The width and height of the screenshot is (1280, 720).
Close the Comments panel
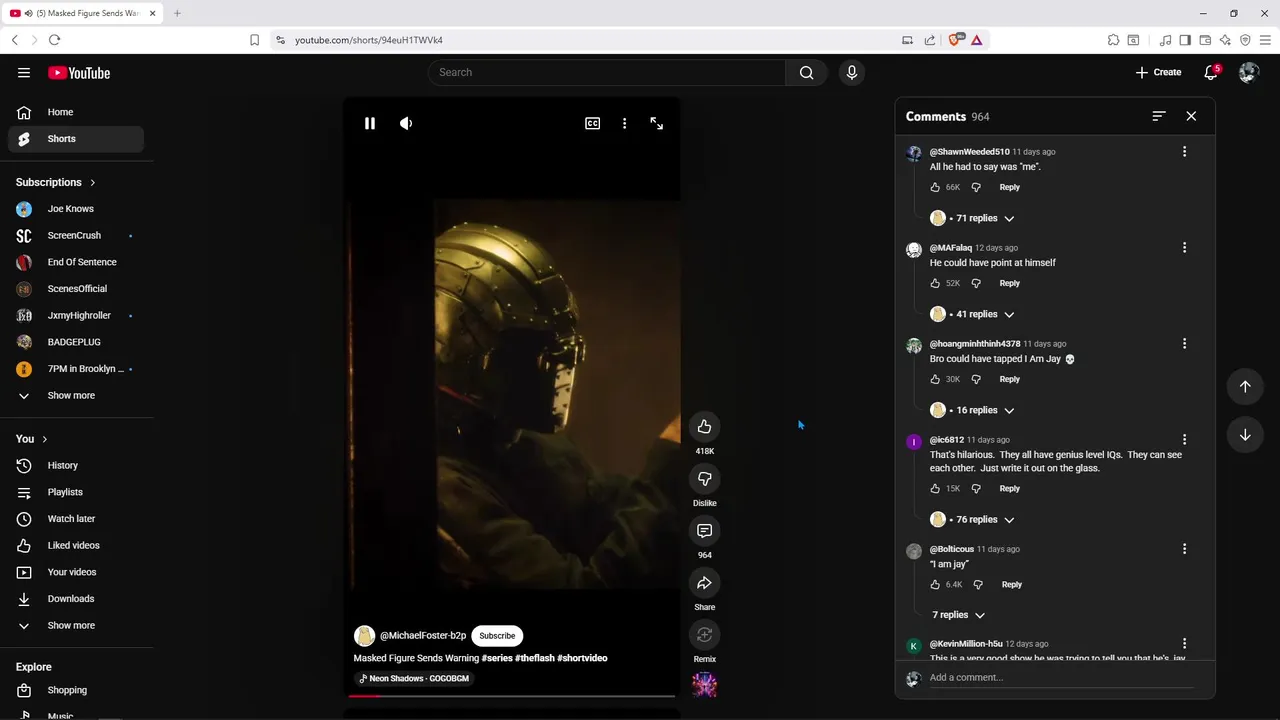click(1191, 116)
